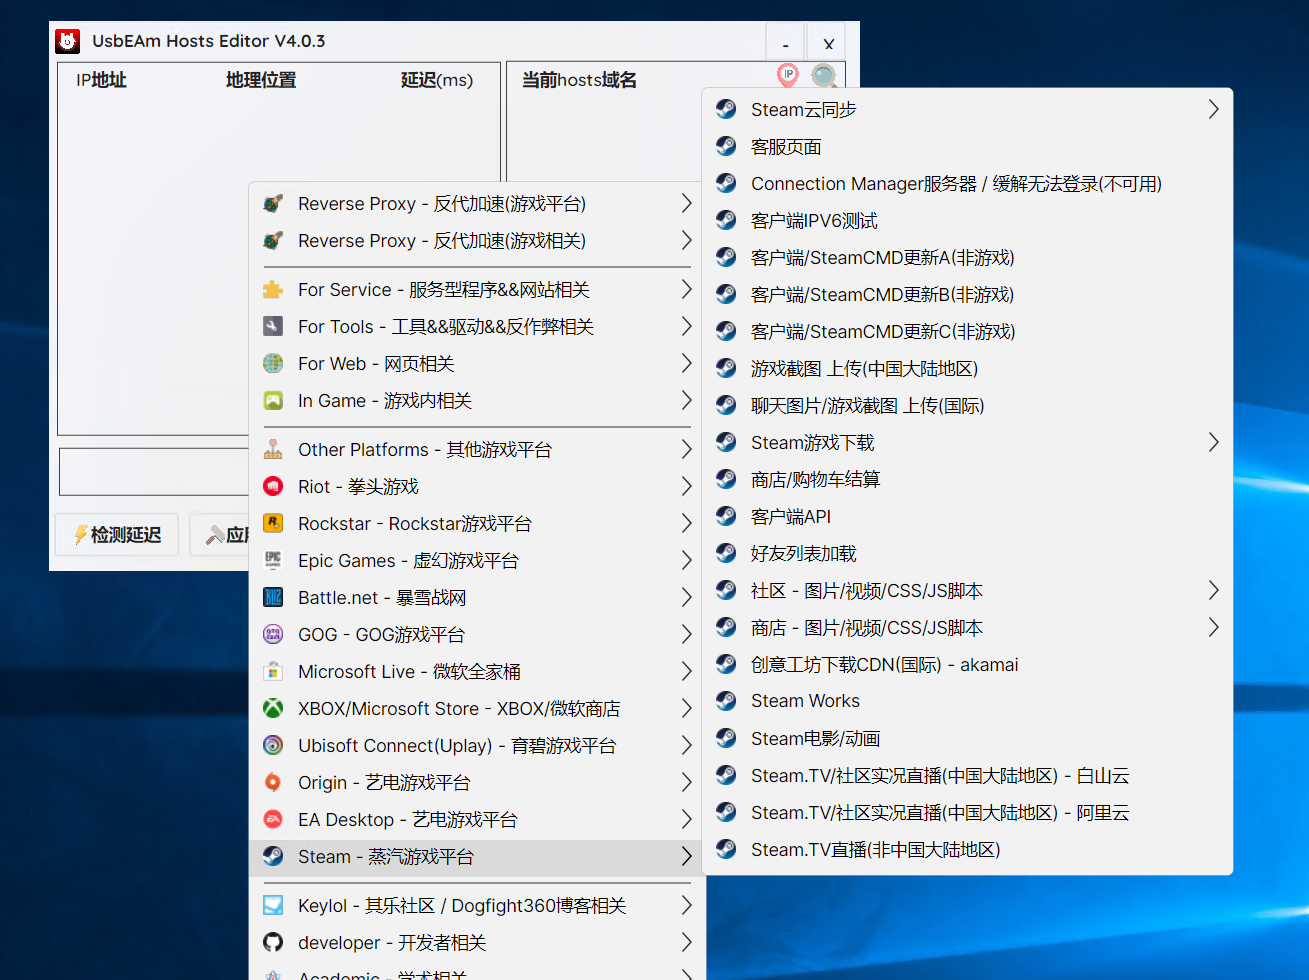Image resolution: width=1309 pixels, height=980 pixels.
Task: Click the XBOX green logo icon
Action: (273, 708)
